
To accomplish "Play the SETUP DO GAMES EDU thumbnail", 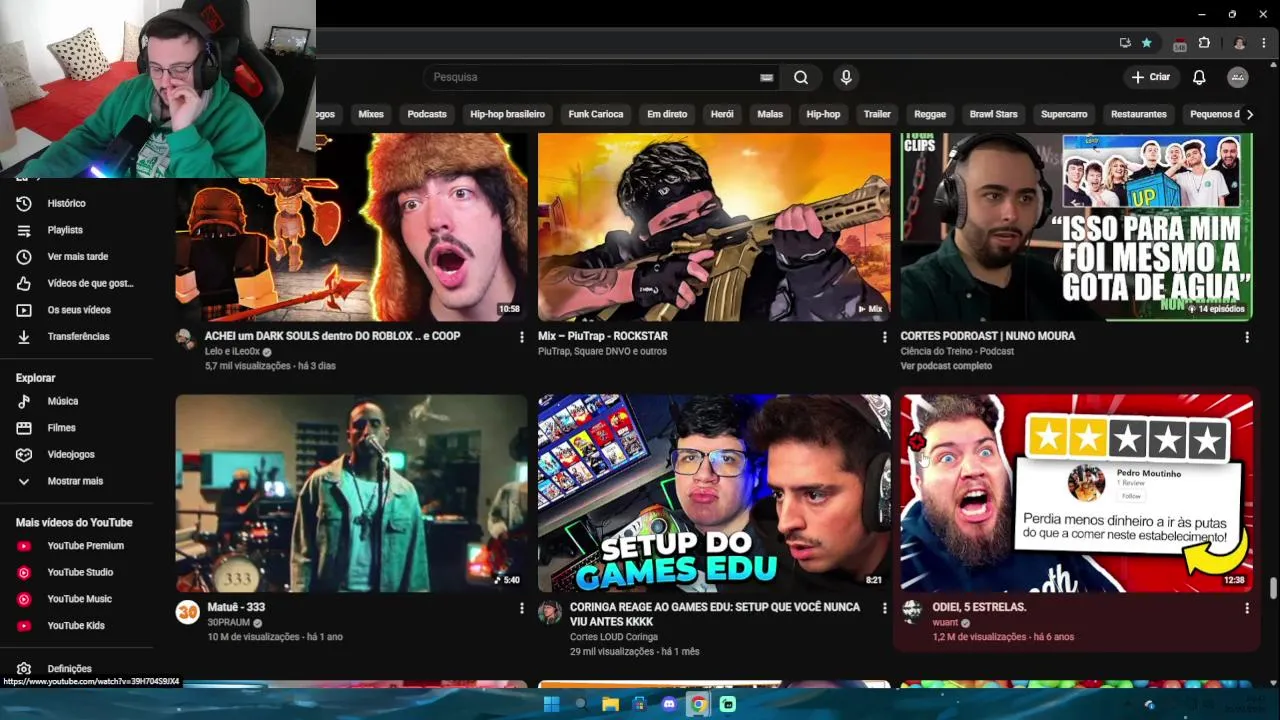I will tap(714, 493).
